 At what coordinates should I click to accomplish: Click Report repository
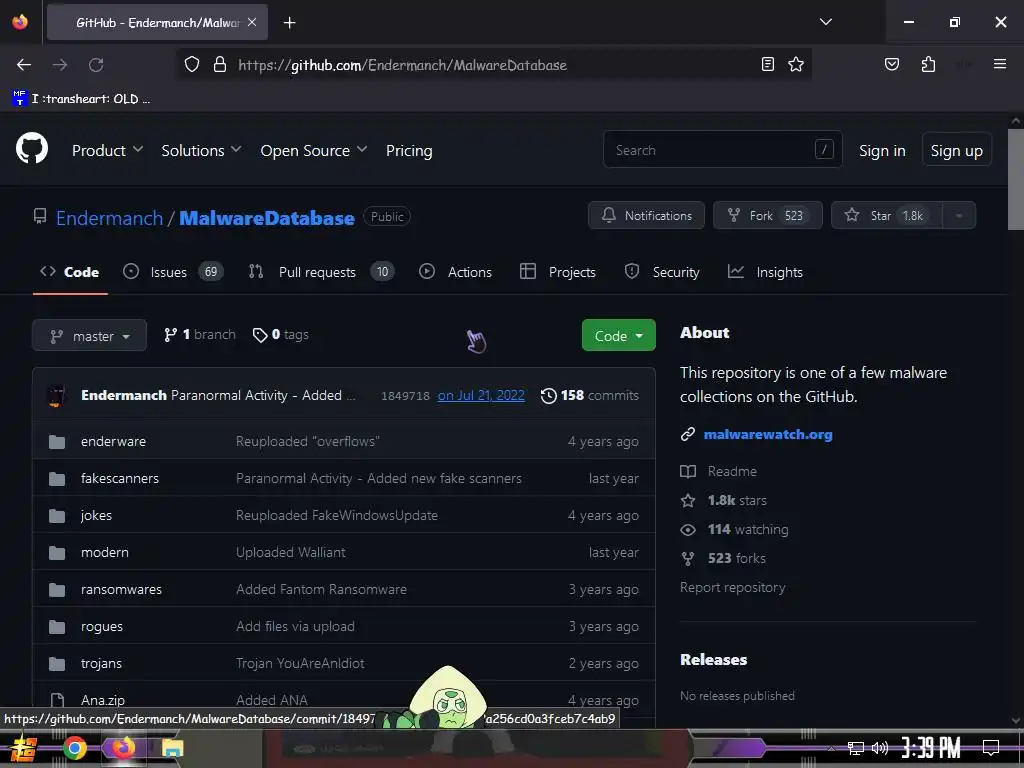[x=732, y=587]
